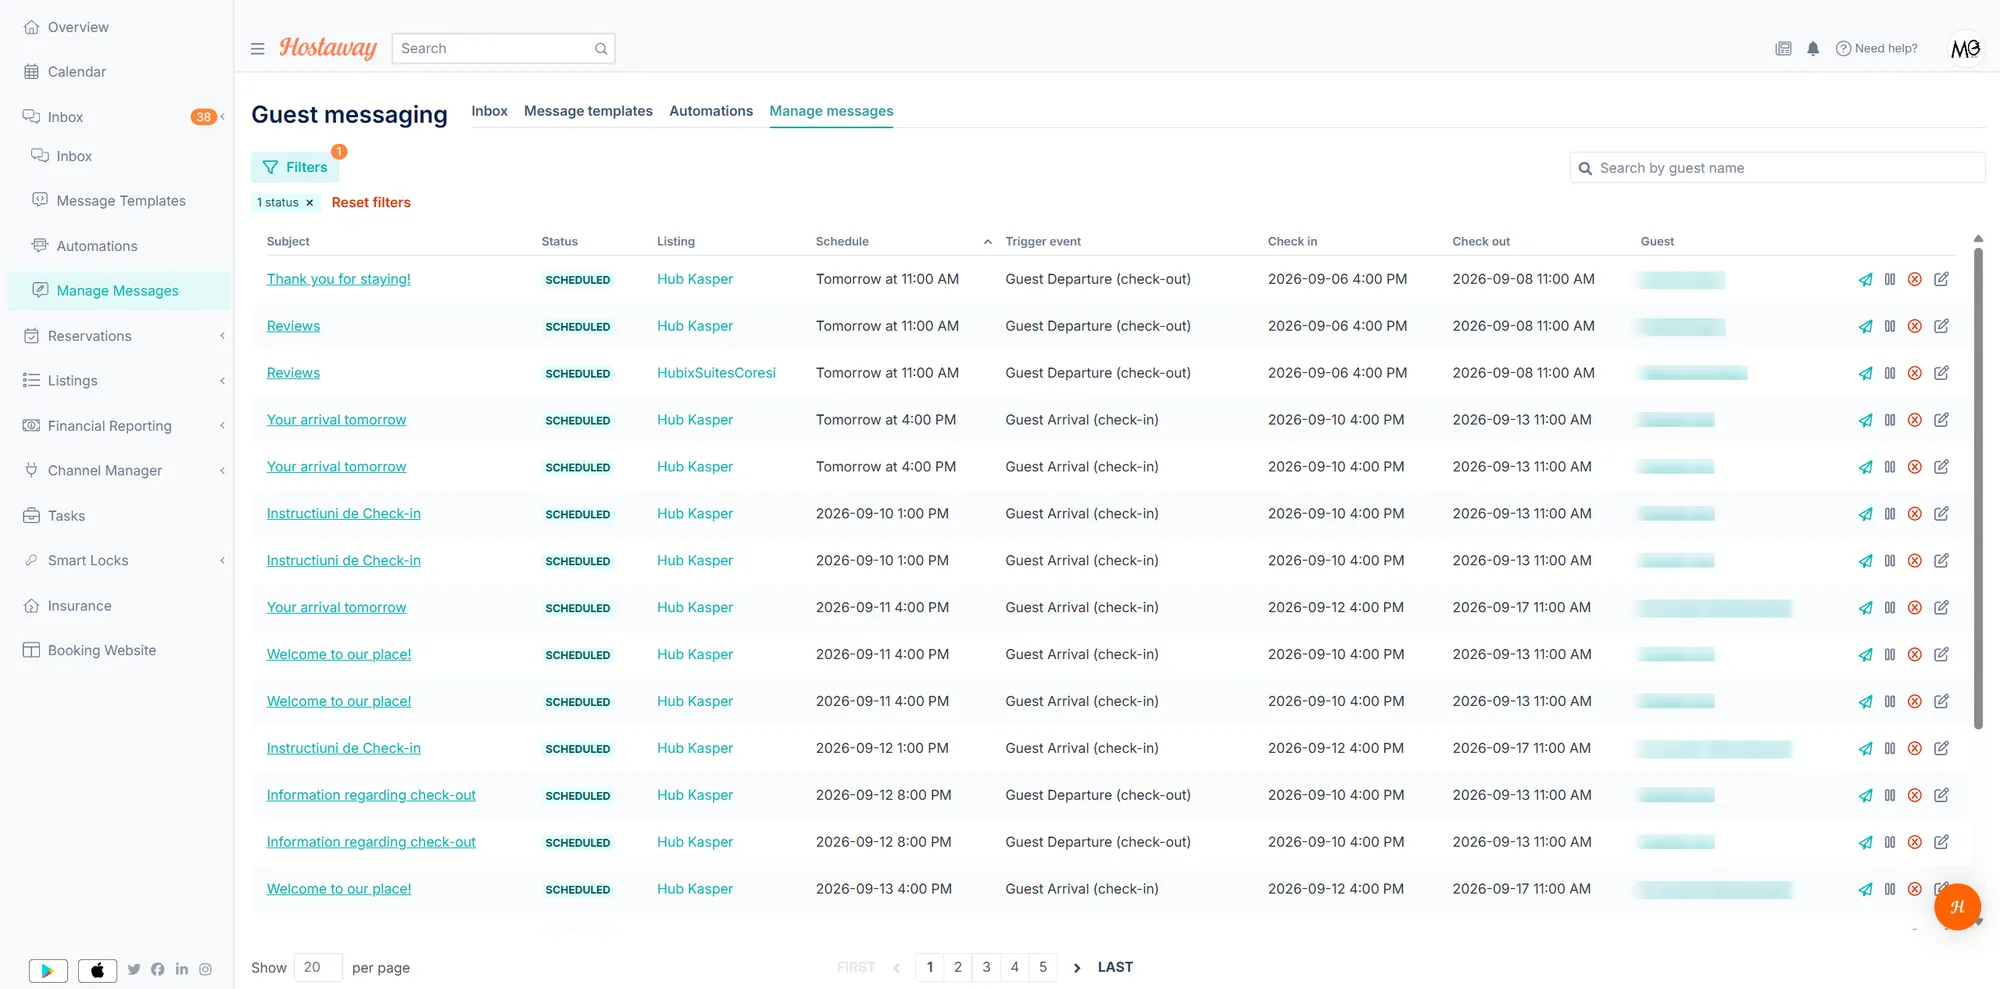Click the Reset filters link

point(371,203)
